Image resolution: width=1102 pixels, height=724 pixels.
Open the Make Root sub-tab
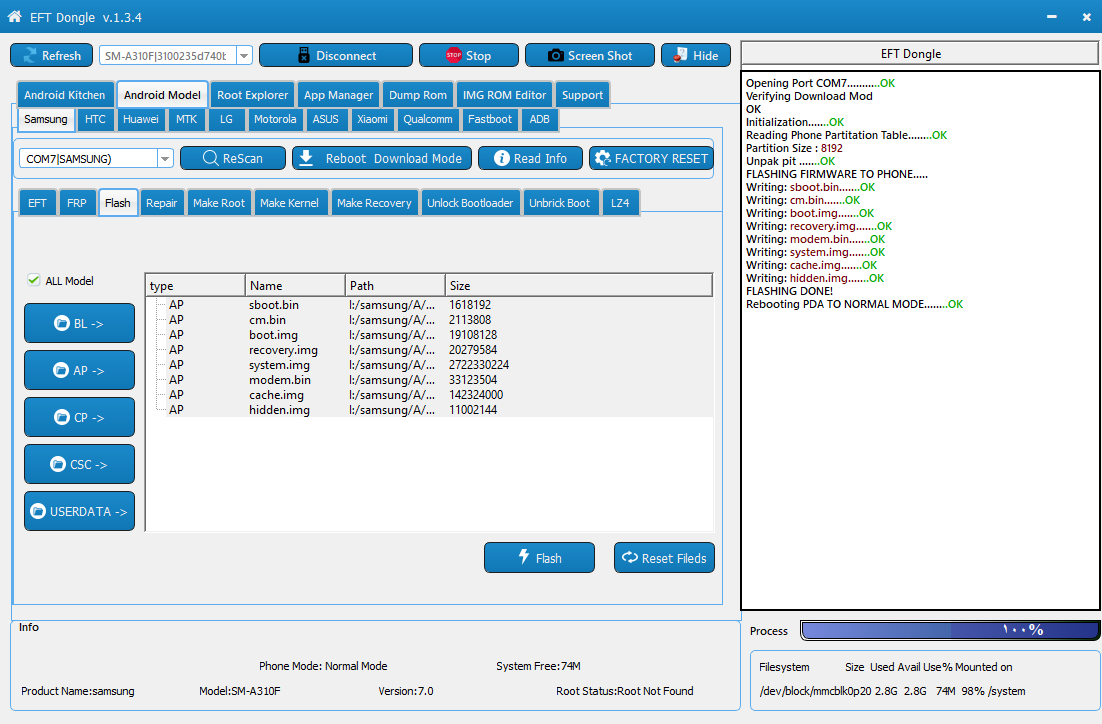(219, 203)
